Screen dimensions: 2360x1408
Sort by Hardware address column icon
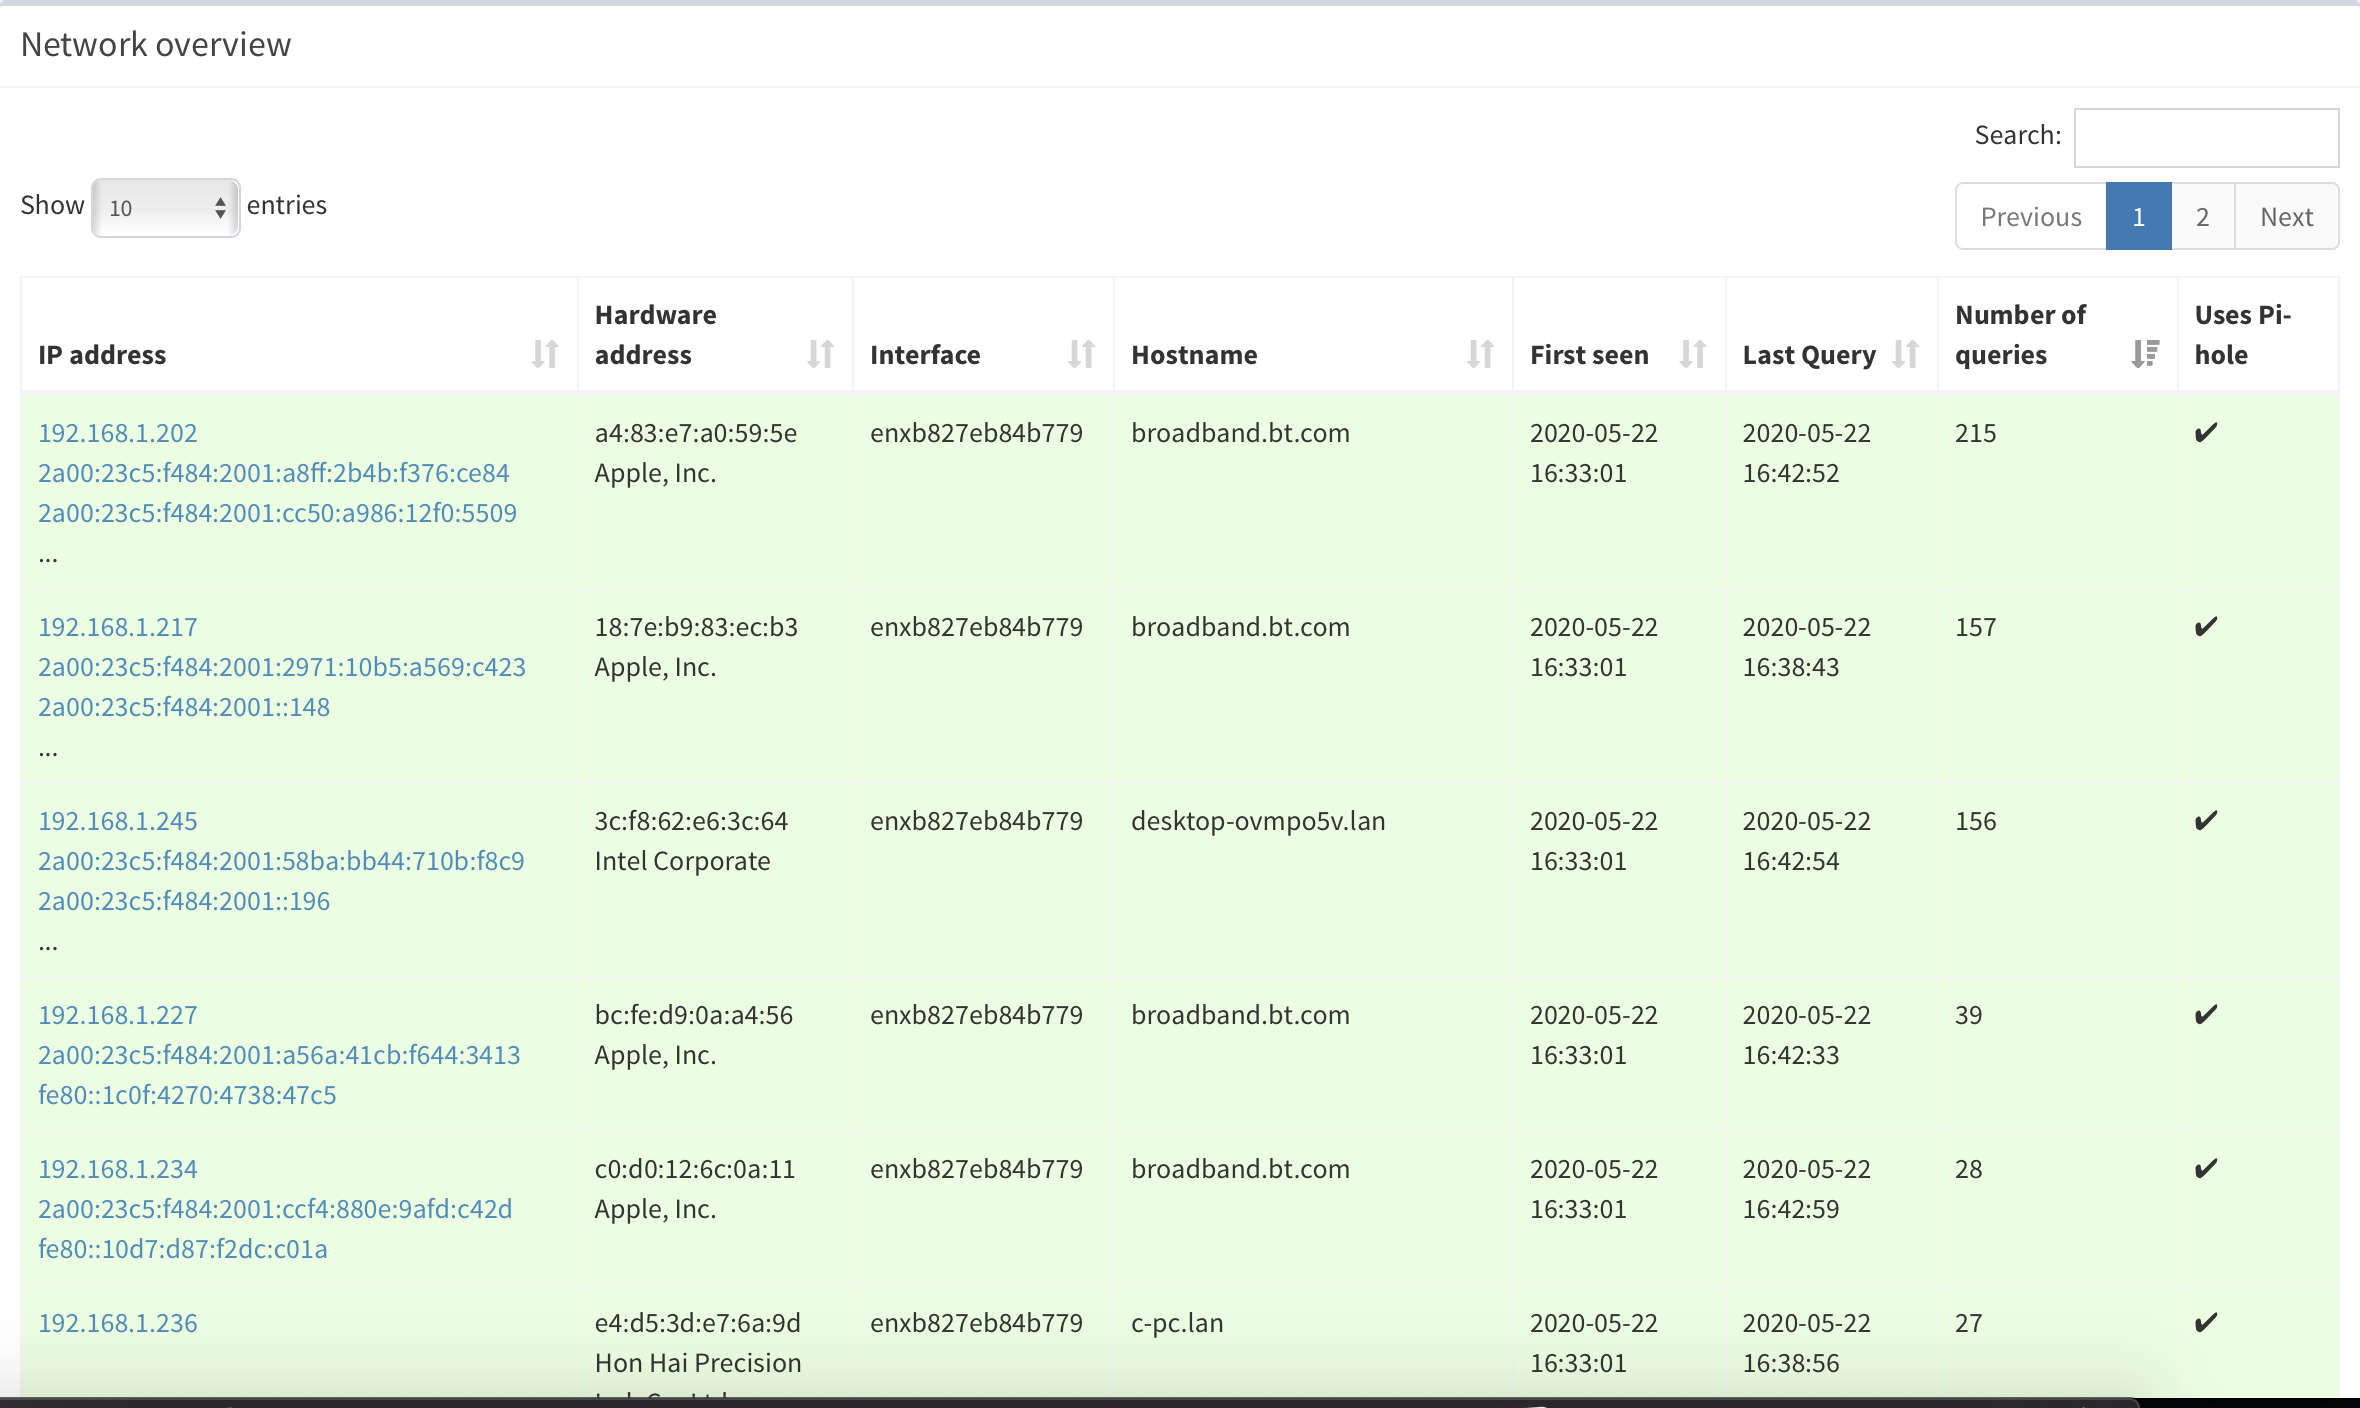(820, 354)
